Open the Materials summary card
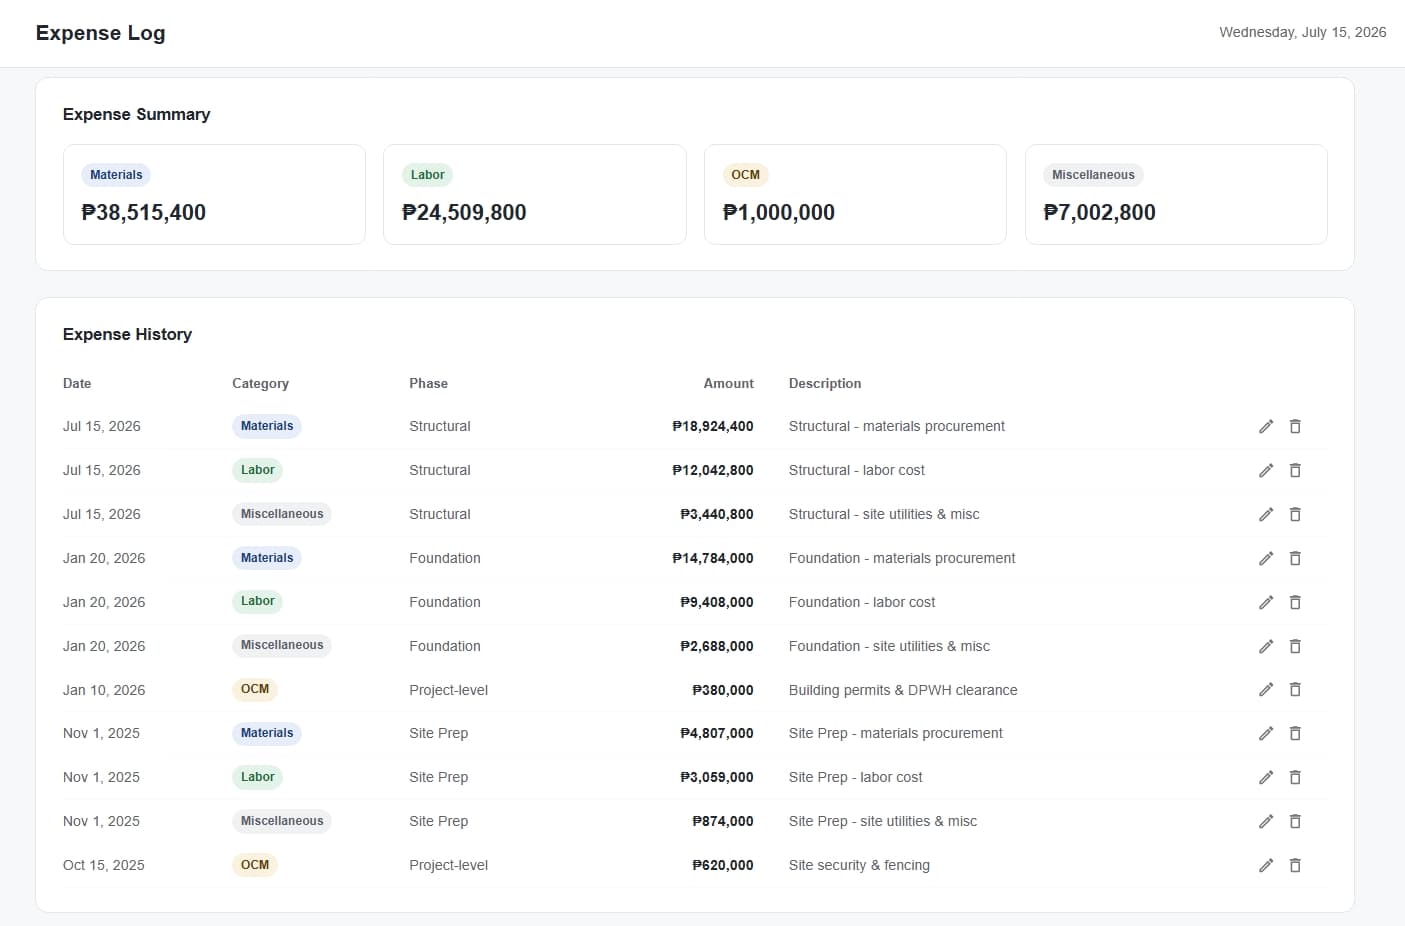 (x=214, y=194)
